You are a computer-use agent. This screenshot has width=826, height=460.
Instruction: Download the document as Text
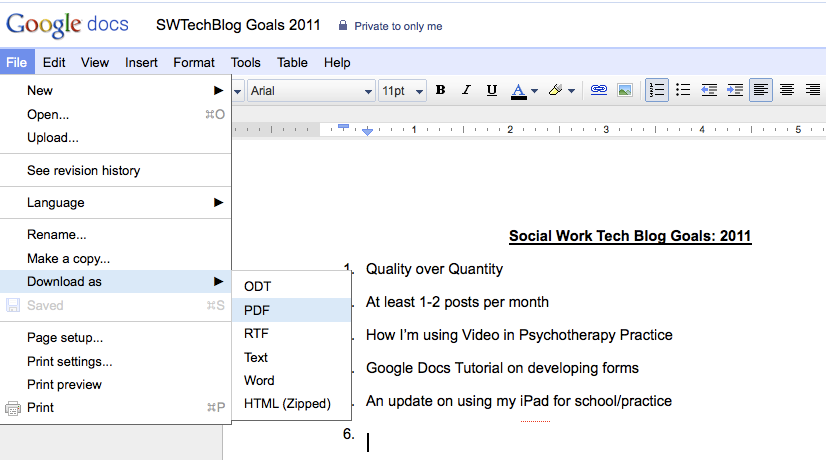click(x=291, y=357)
